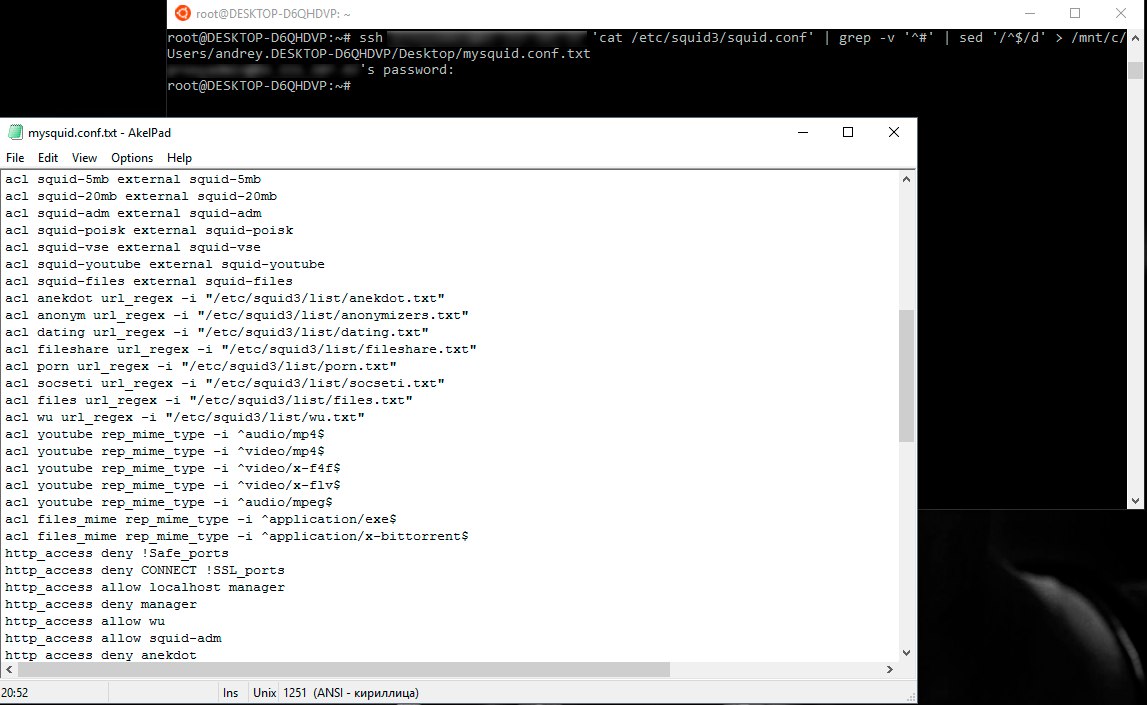Click 'http_access deny anekdot' line
The width and height of the screenshot is (1147, 705).
point(101,655)
